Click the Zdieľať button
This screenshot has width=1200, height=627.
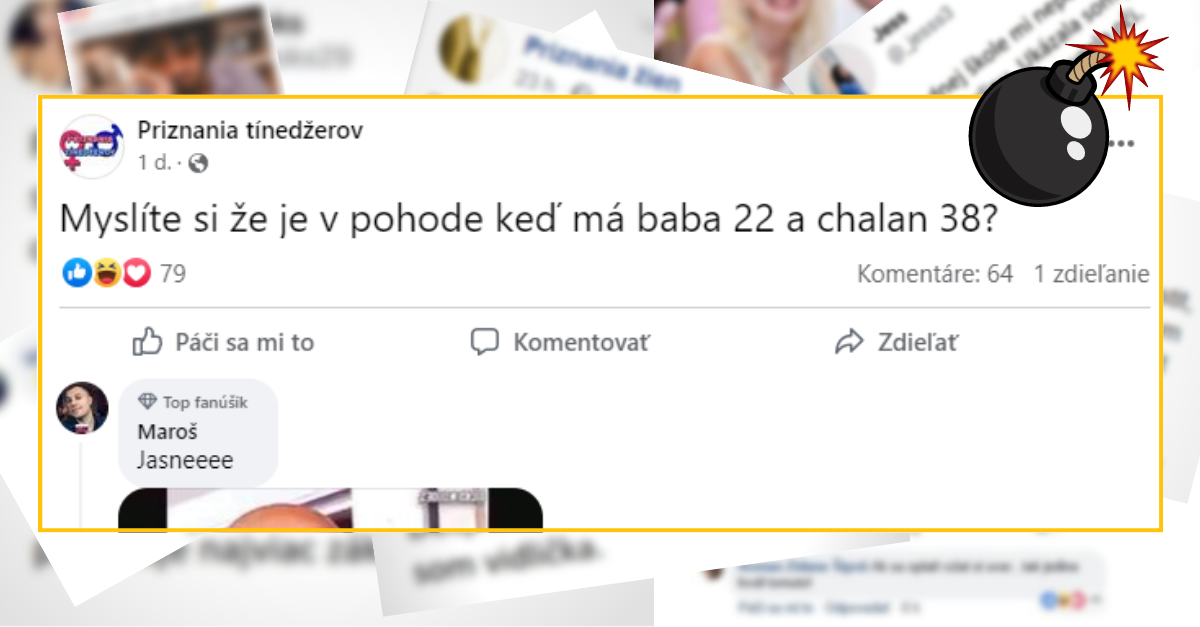coord(897,342)
